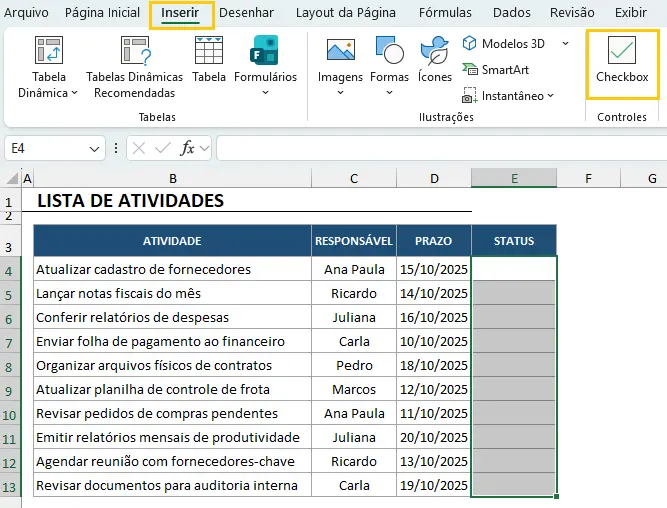Expand the Instantâneo dropdown
The width and height of the screenshot is (667, 508).
[551, 96]
